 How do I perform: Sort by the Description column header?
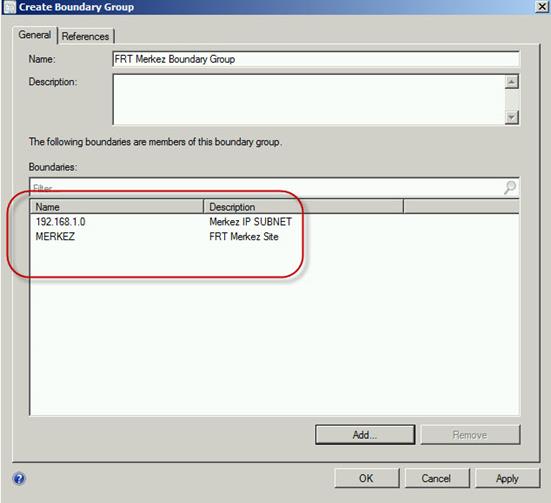coord(303,207)
